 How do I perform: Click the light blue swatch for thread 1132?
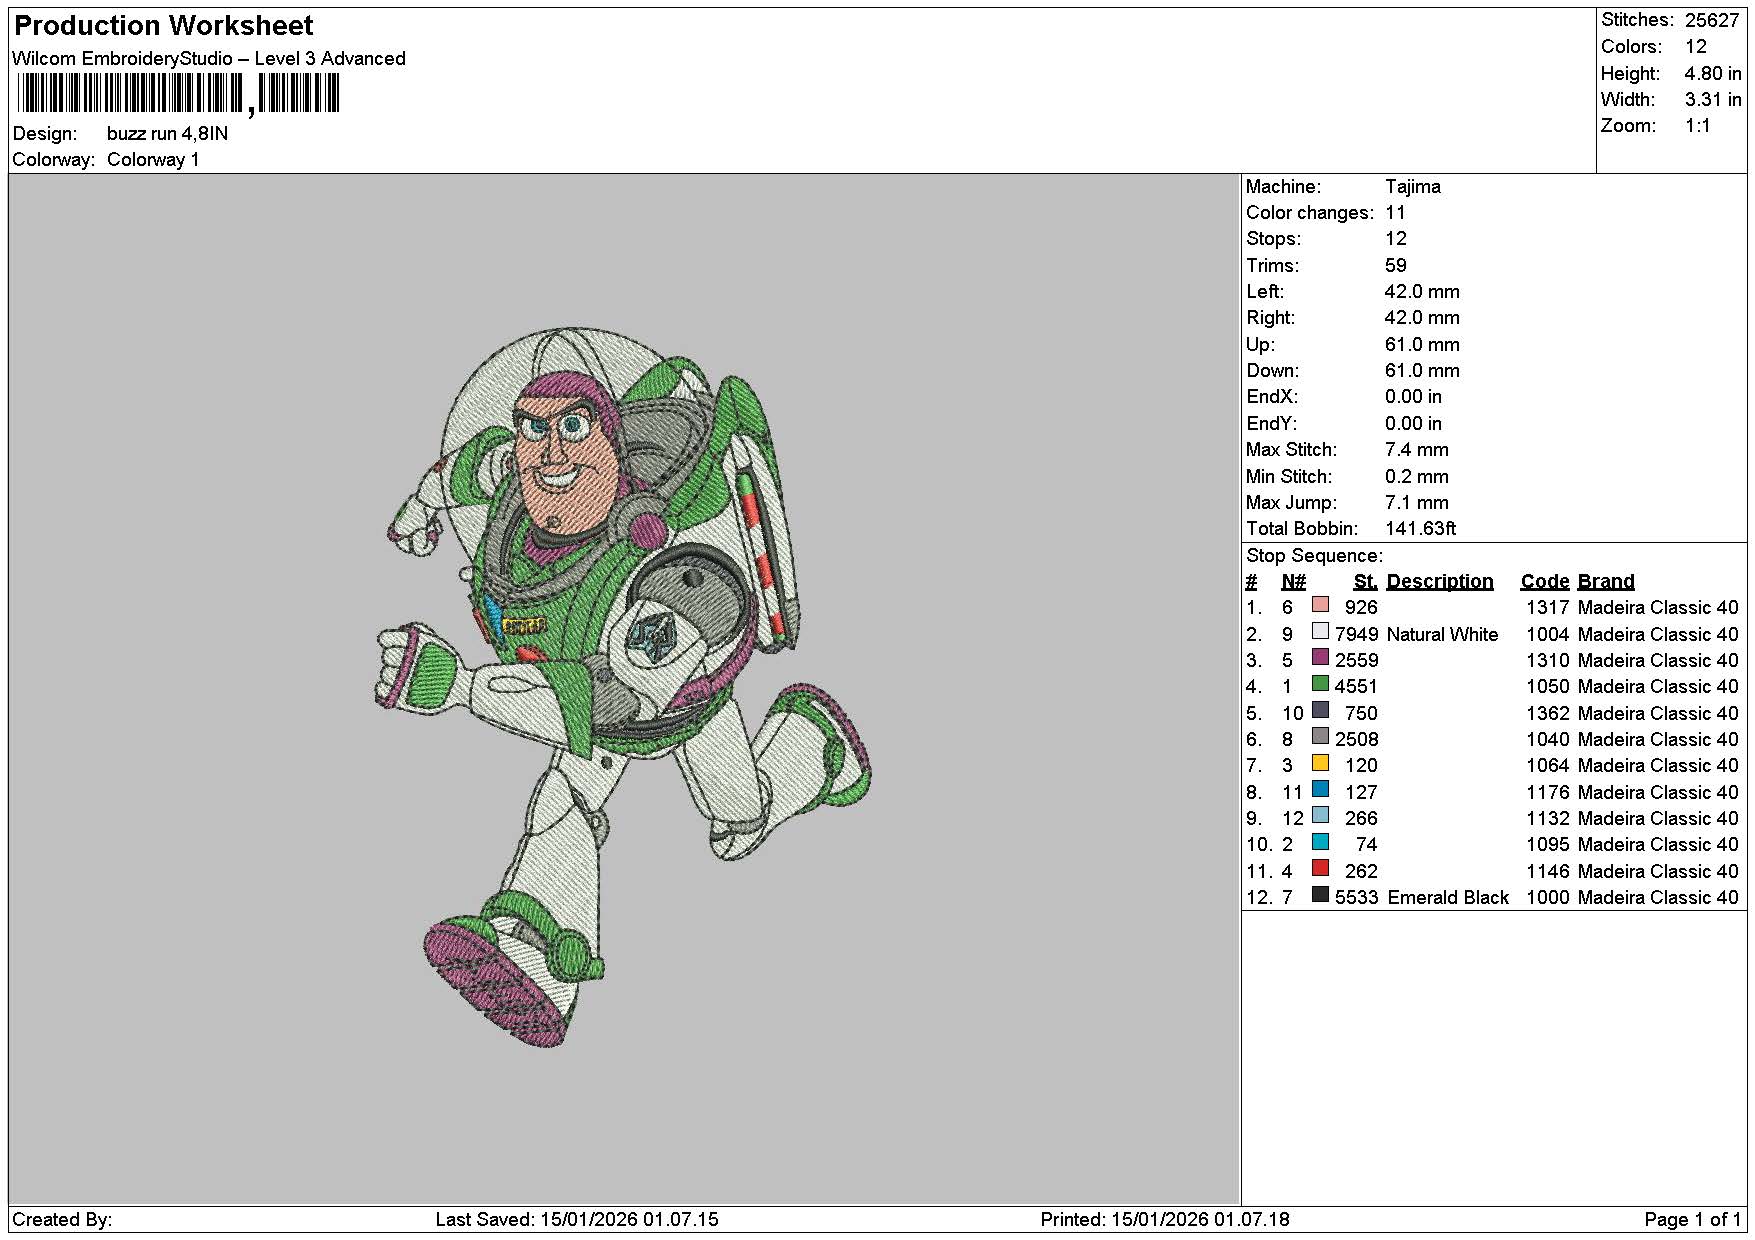[x=1320, y=815]
